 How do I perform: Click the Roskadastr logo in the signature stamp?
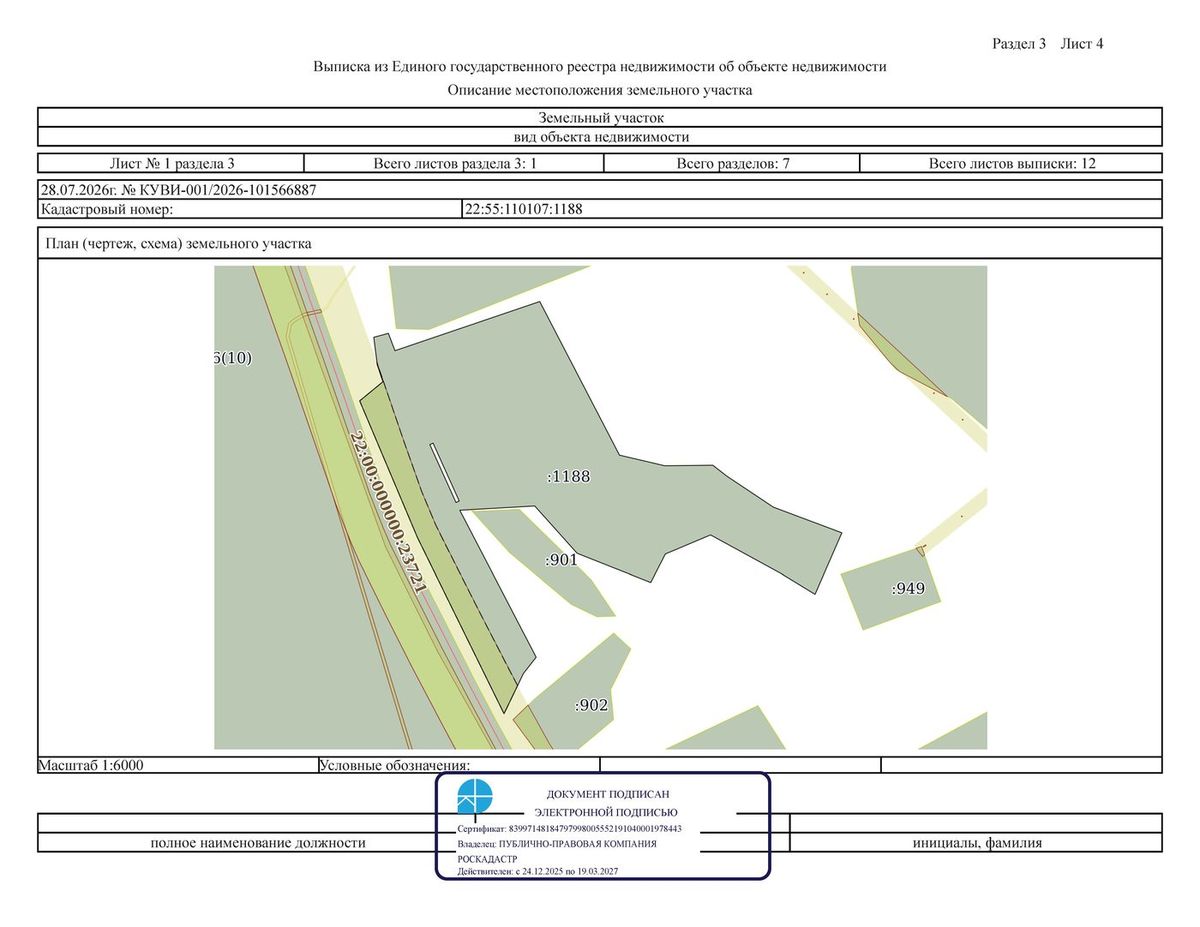click(x=475, y=798)
